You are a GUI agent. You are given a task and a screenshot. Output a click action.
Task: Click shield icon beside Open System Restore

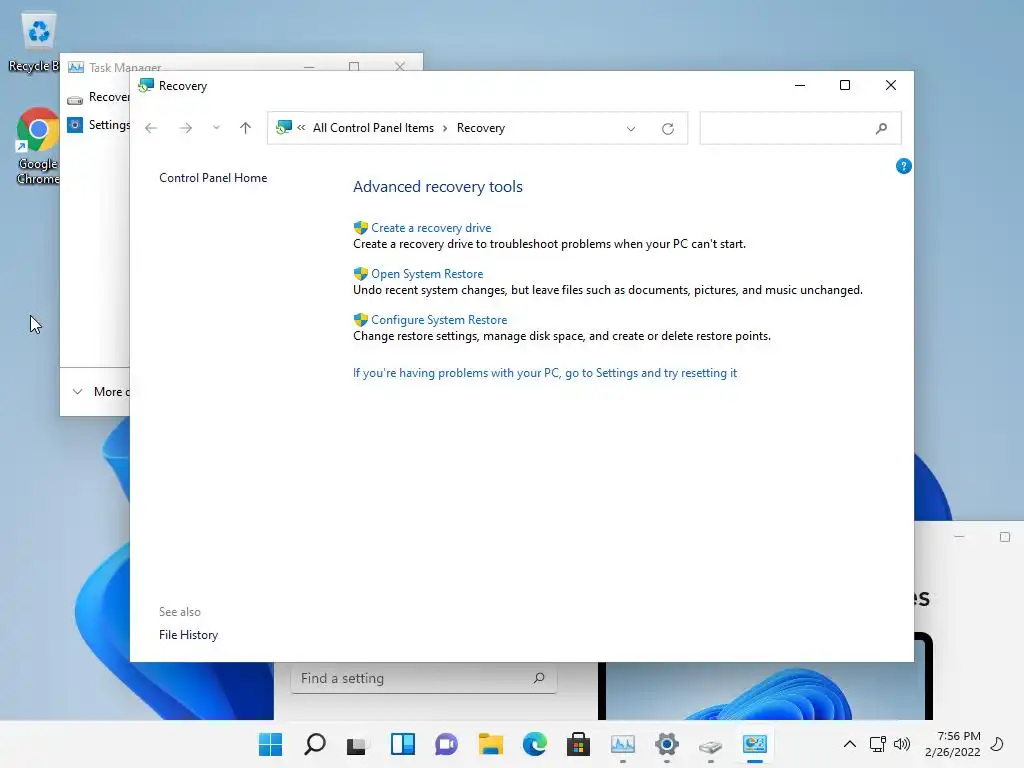[x=360, y=274]
